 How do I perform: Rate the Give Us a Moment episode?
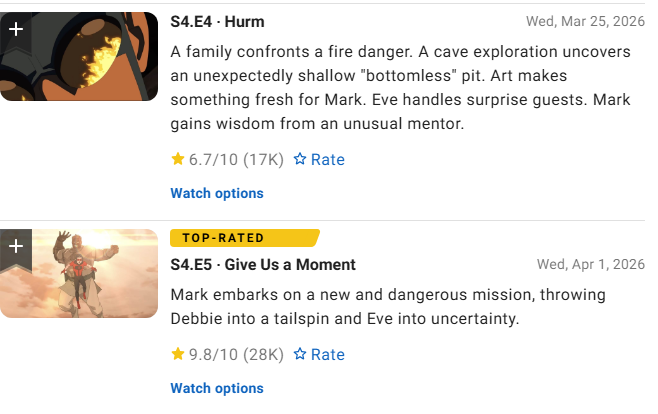click(318, 354)
